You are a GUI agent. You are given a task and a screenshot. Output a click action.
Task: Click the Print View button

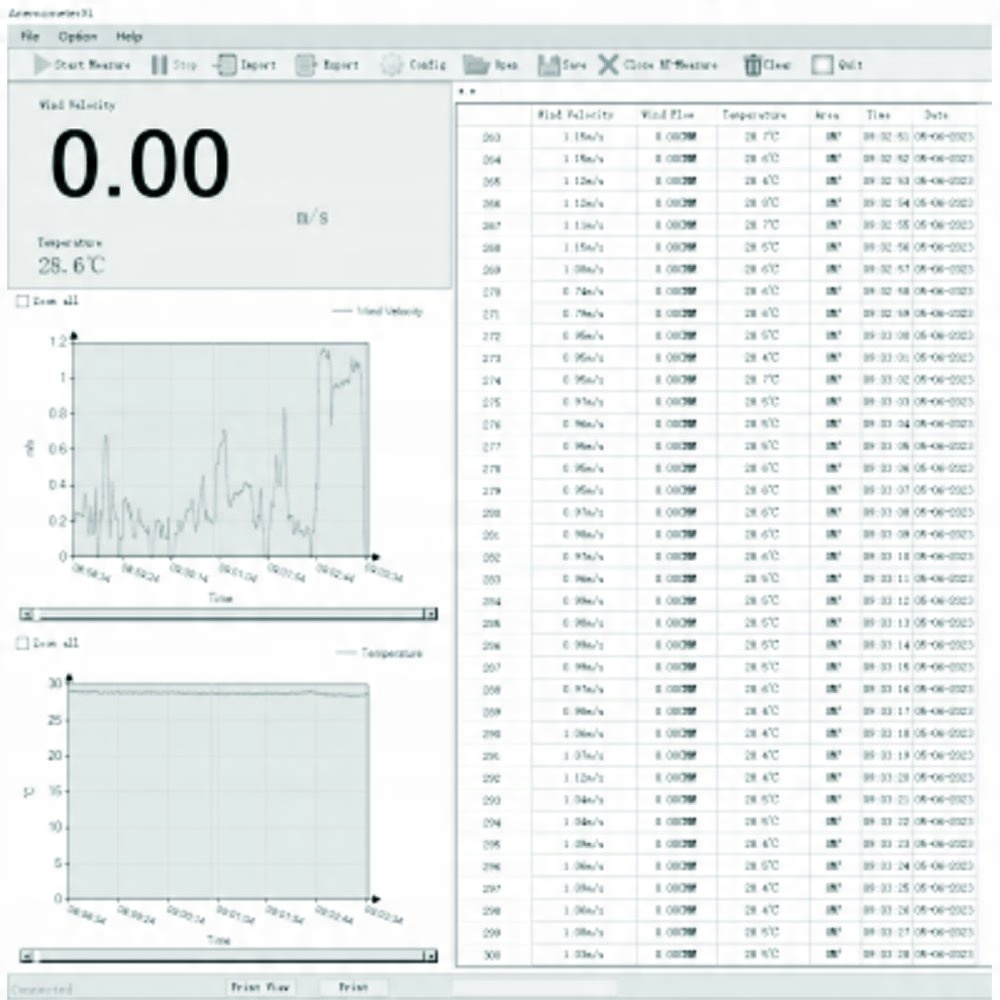260,987
